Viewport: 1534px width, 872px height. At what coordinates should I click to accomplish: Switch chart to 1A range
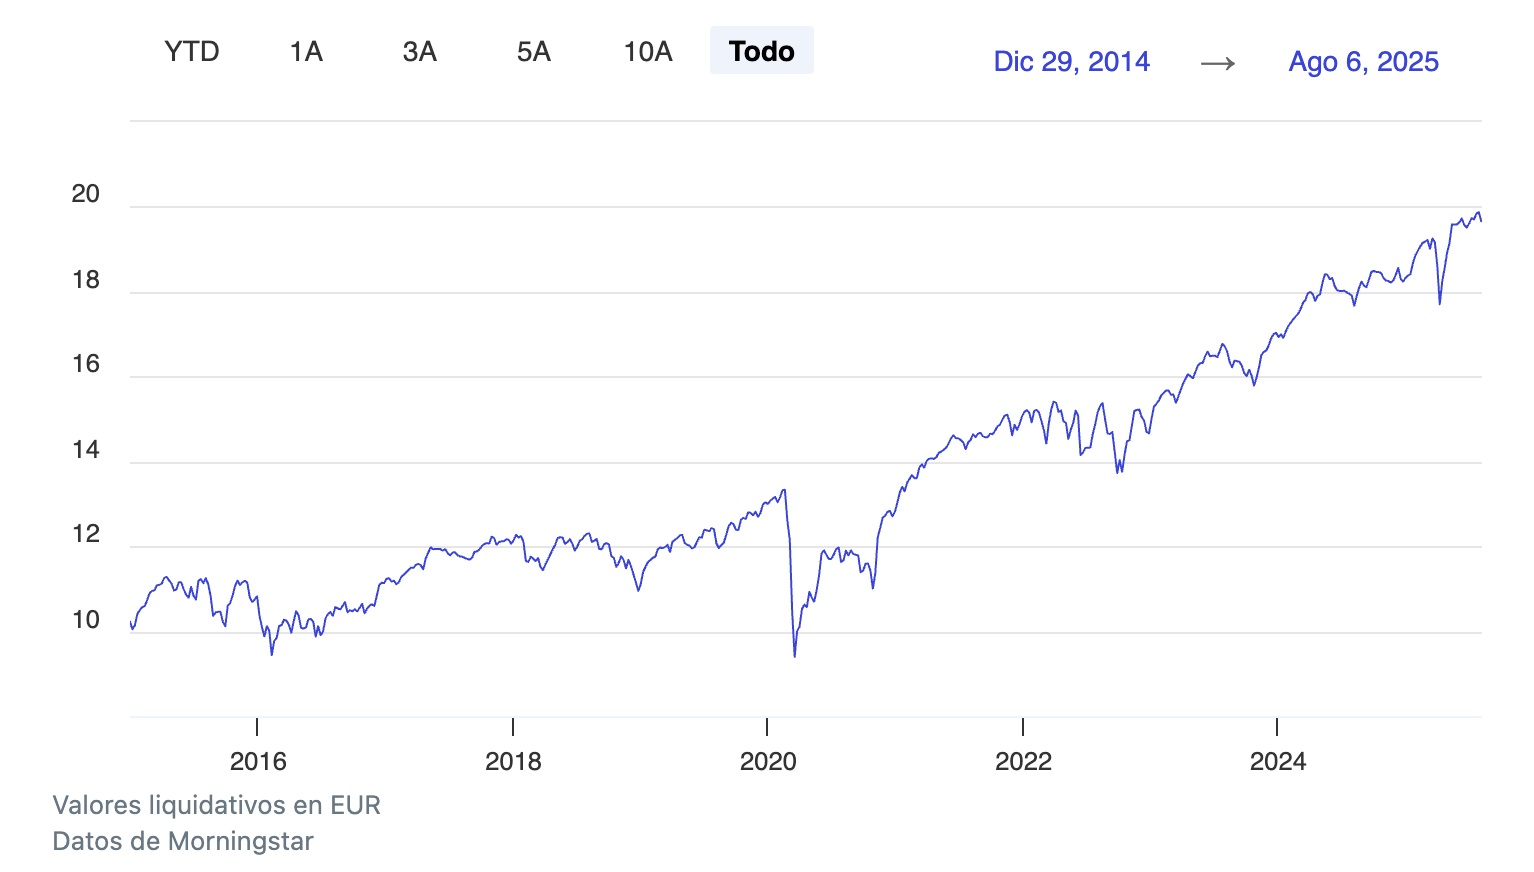[306, 51]
